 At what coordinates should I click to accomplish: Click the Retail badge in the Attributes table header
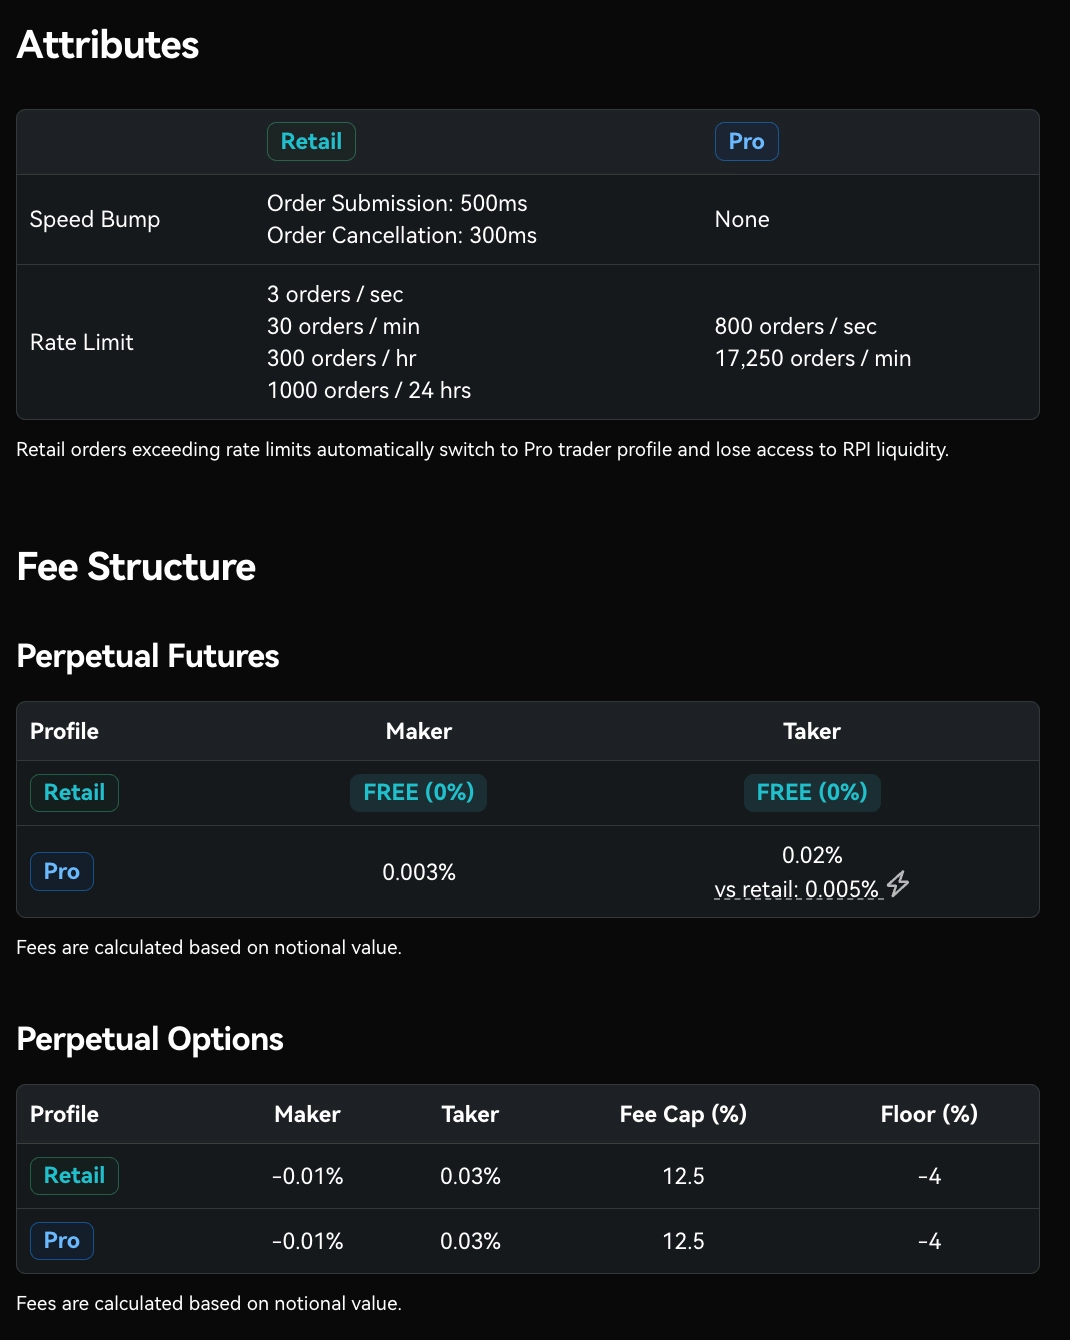point(311,142)
